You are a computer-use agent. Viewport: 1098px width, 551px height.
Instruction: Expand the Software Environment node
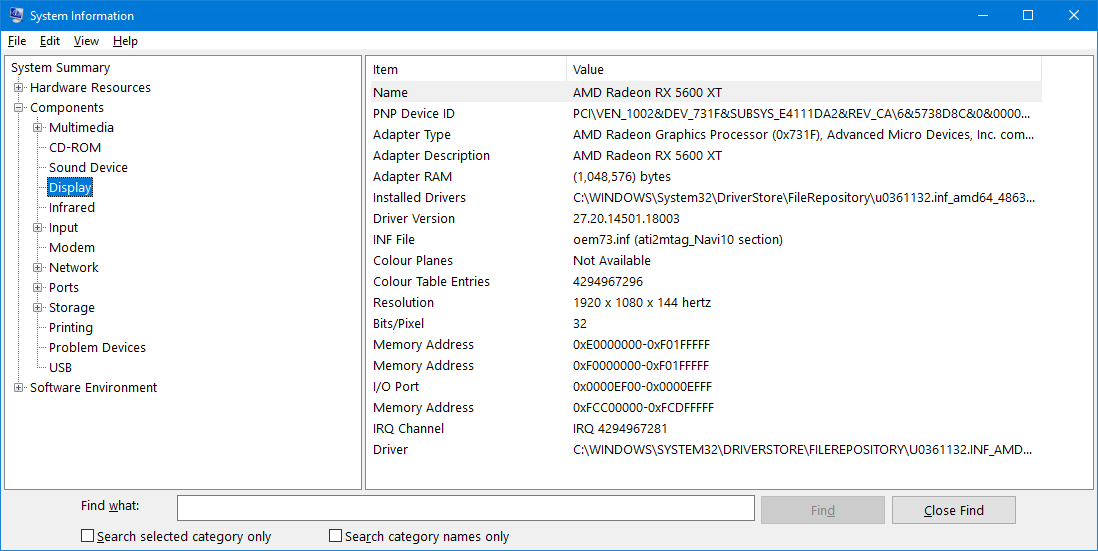[19, 387]
